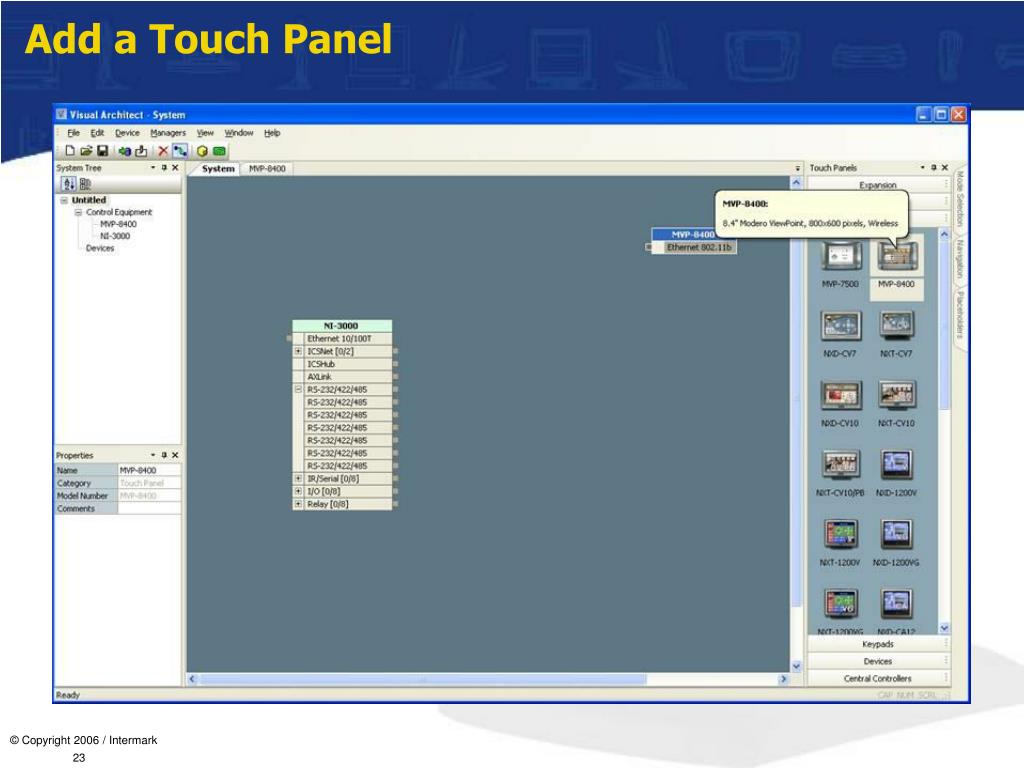Pick the NXT-1200V touch panel
1024x768 pixels.
[840, 534]
